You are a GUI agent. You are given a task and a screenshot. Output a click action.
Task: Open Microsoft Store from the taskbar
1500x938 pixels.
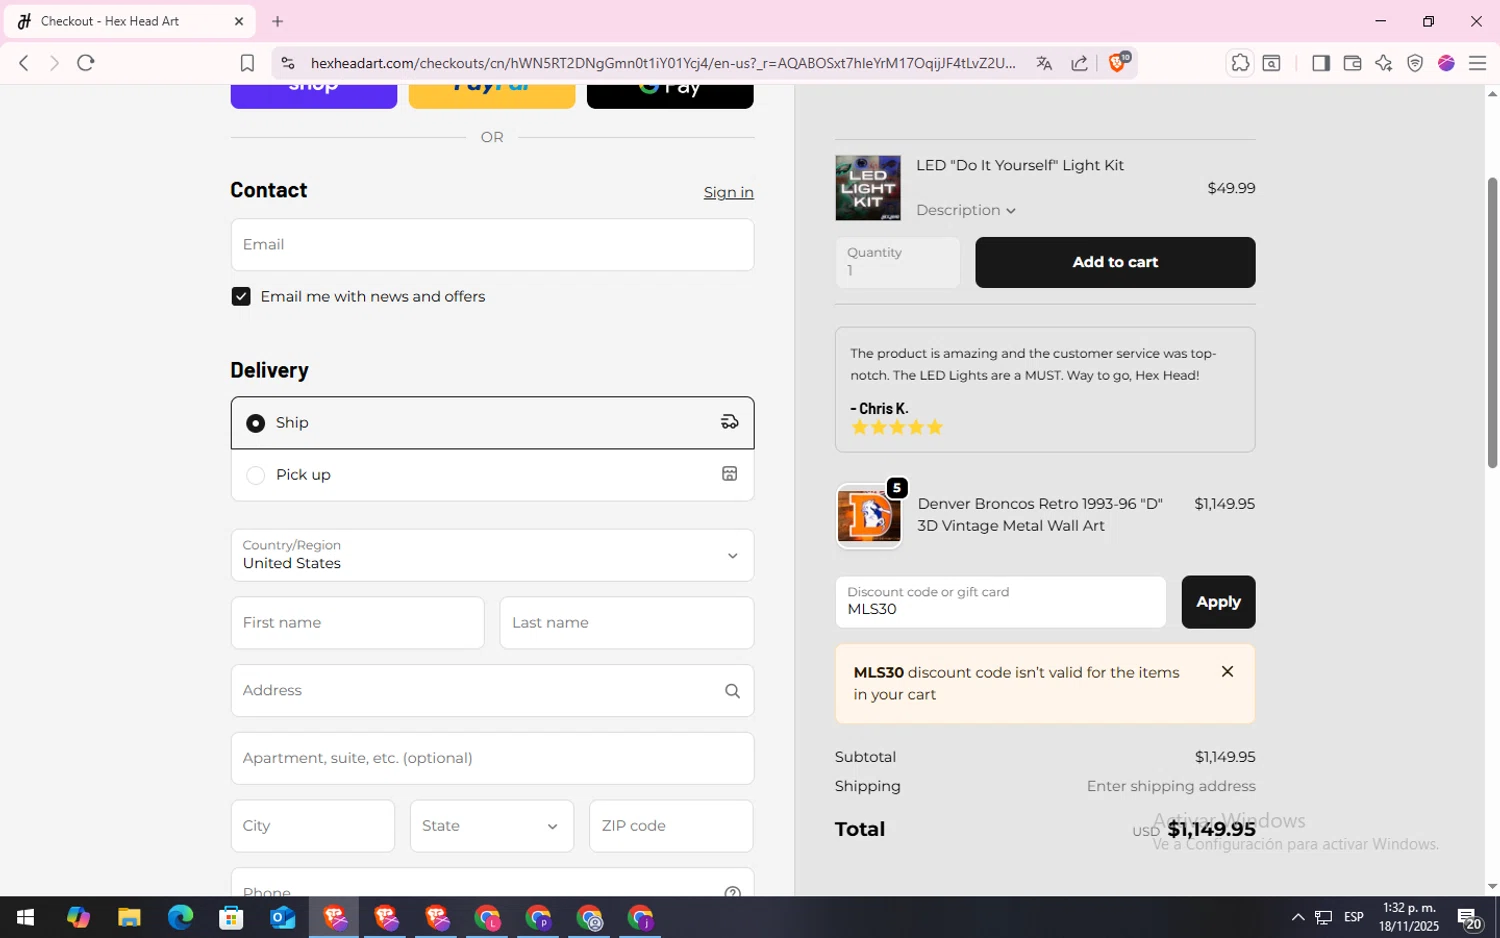pyautogui.click(x=231, y=917)
